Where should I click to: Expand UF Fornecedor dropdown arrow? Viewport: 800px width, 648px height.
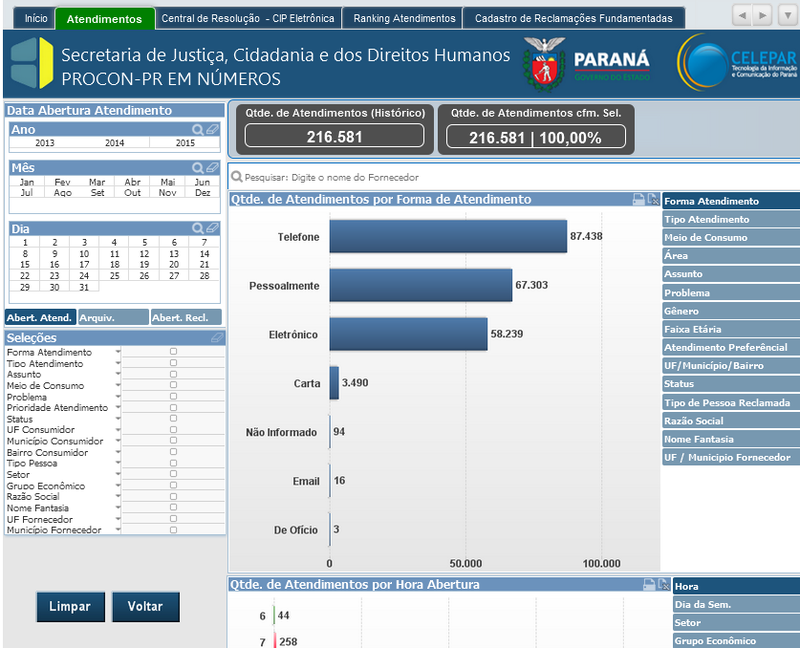point(118,519)
